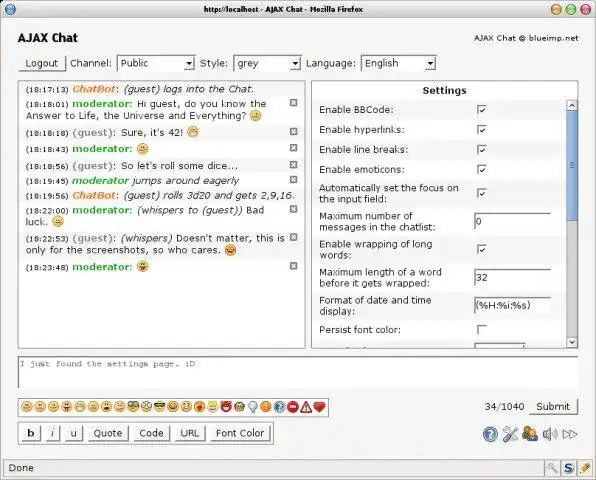Delete the 'Sure, it's 42!' message
This screenshot has width=596, height=480.
pyautogui.click(x=293, y=131)
